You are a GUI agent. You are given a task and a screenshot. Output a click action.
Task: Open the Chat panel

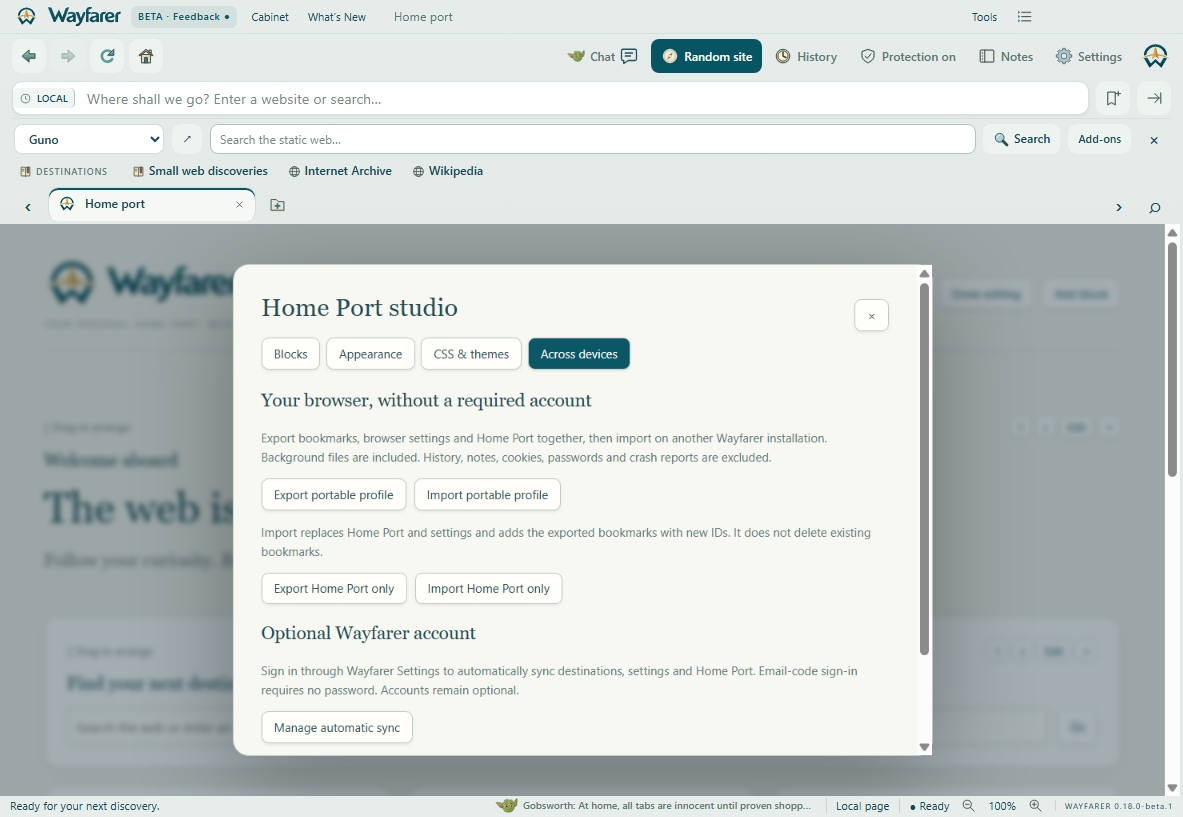tap(603, 57)
